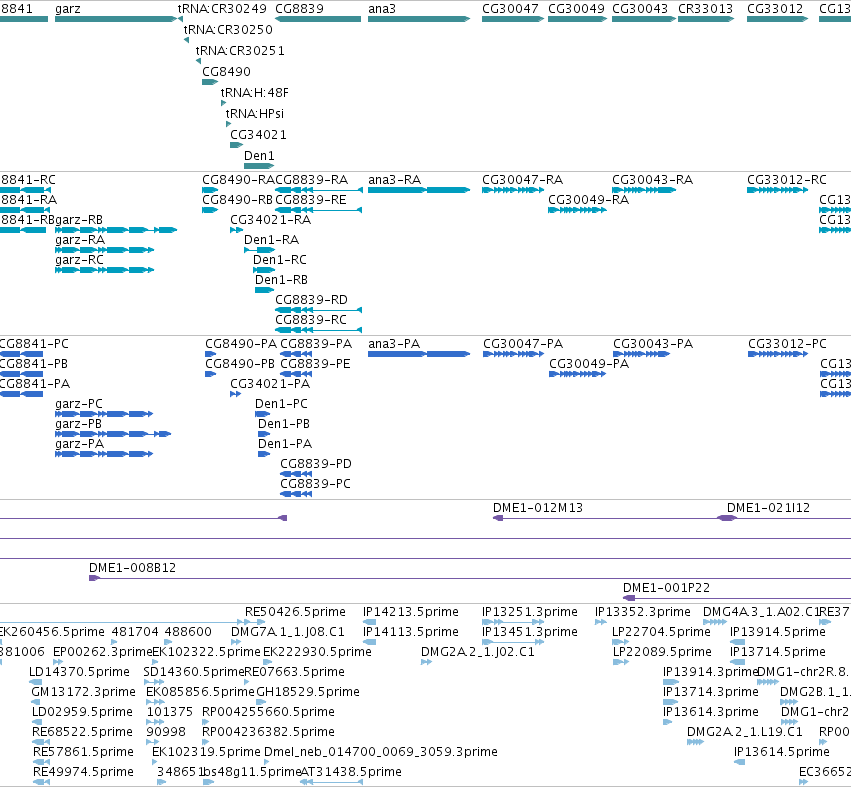Open the tRNA:H:48F feature
This screenshot has height=787, width=851.
click(x=255, y=93)
